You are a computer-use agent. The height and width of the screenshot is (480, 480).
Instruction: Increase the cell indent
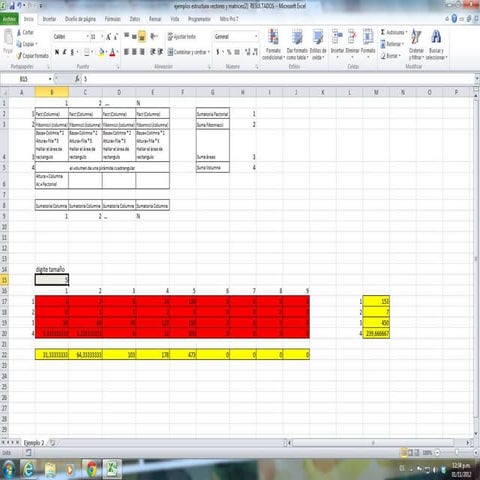pyautogui.click(x=160, y=52)
